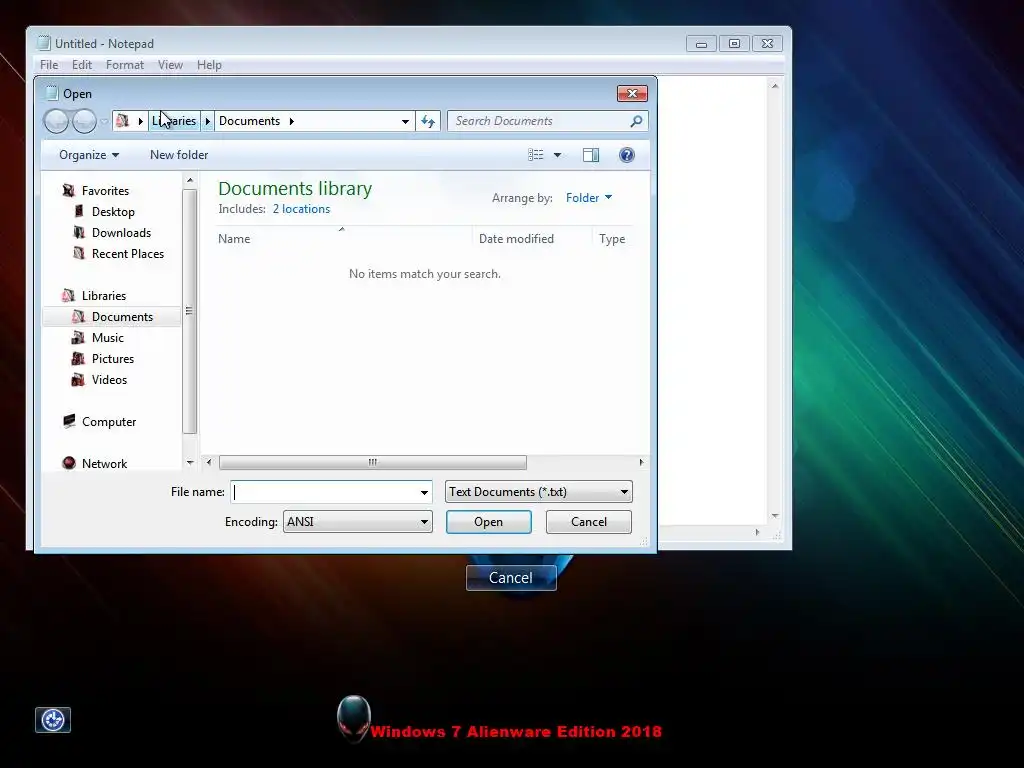Sort by the Type column header
The image size is (1024, 768).
coord(612,239)
